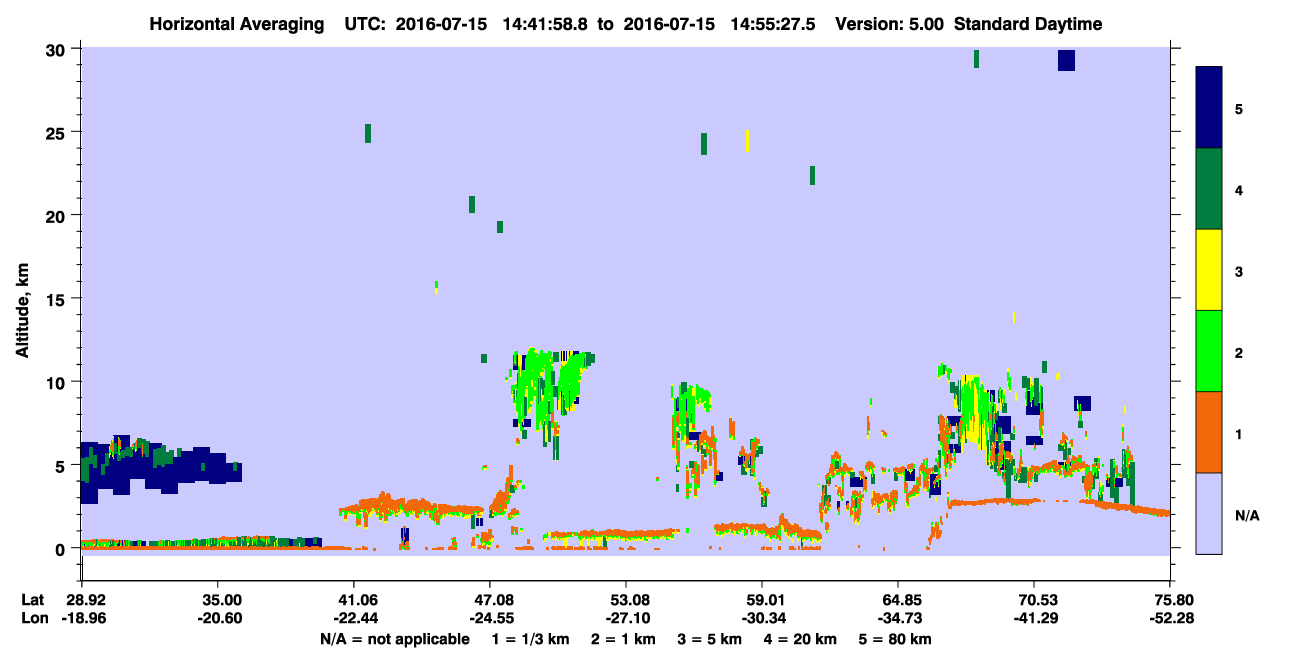
Task: Click the yellow color bar segment 3
Action: [1209, 270]
